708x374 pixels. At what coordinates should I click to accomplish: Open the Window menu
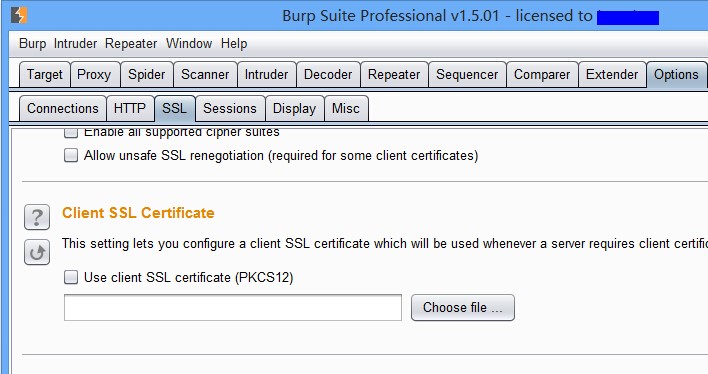[x=189, y=44]
